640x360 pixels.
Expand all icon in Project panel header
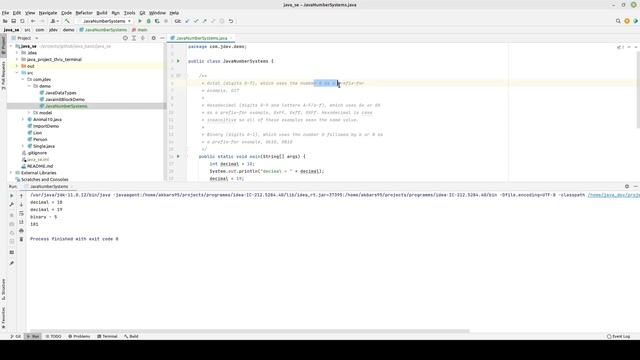(x=134, y=38)
